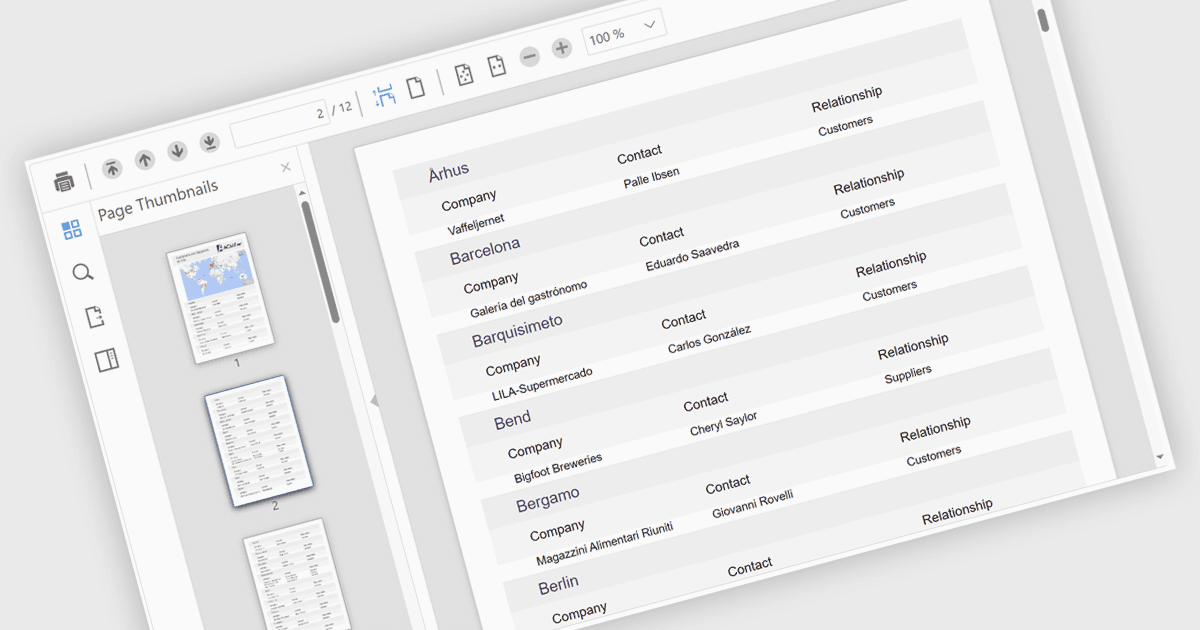Screen dimensions: 1200x630
Task: Click the thumbnails panel scrollbar
Action: click(x=321, y=262)
